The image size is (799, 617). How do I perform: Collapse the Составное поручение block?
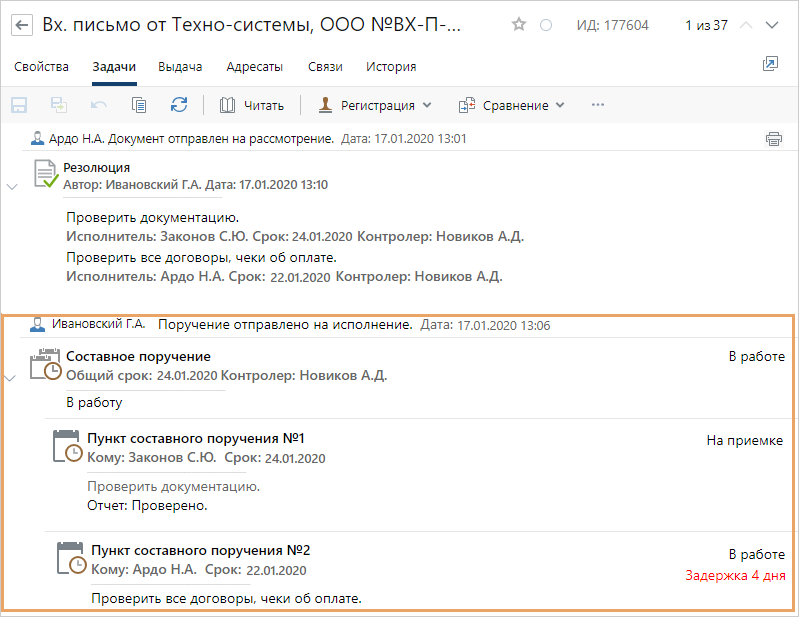click(x=11, y=378)
